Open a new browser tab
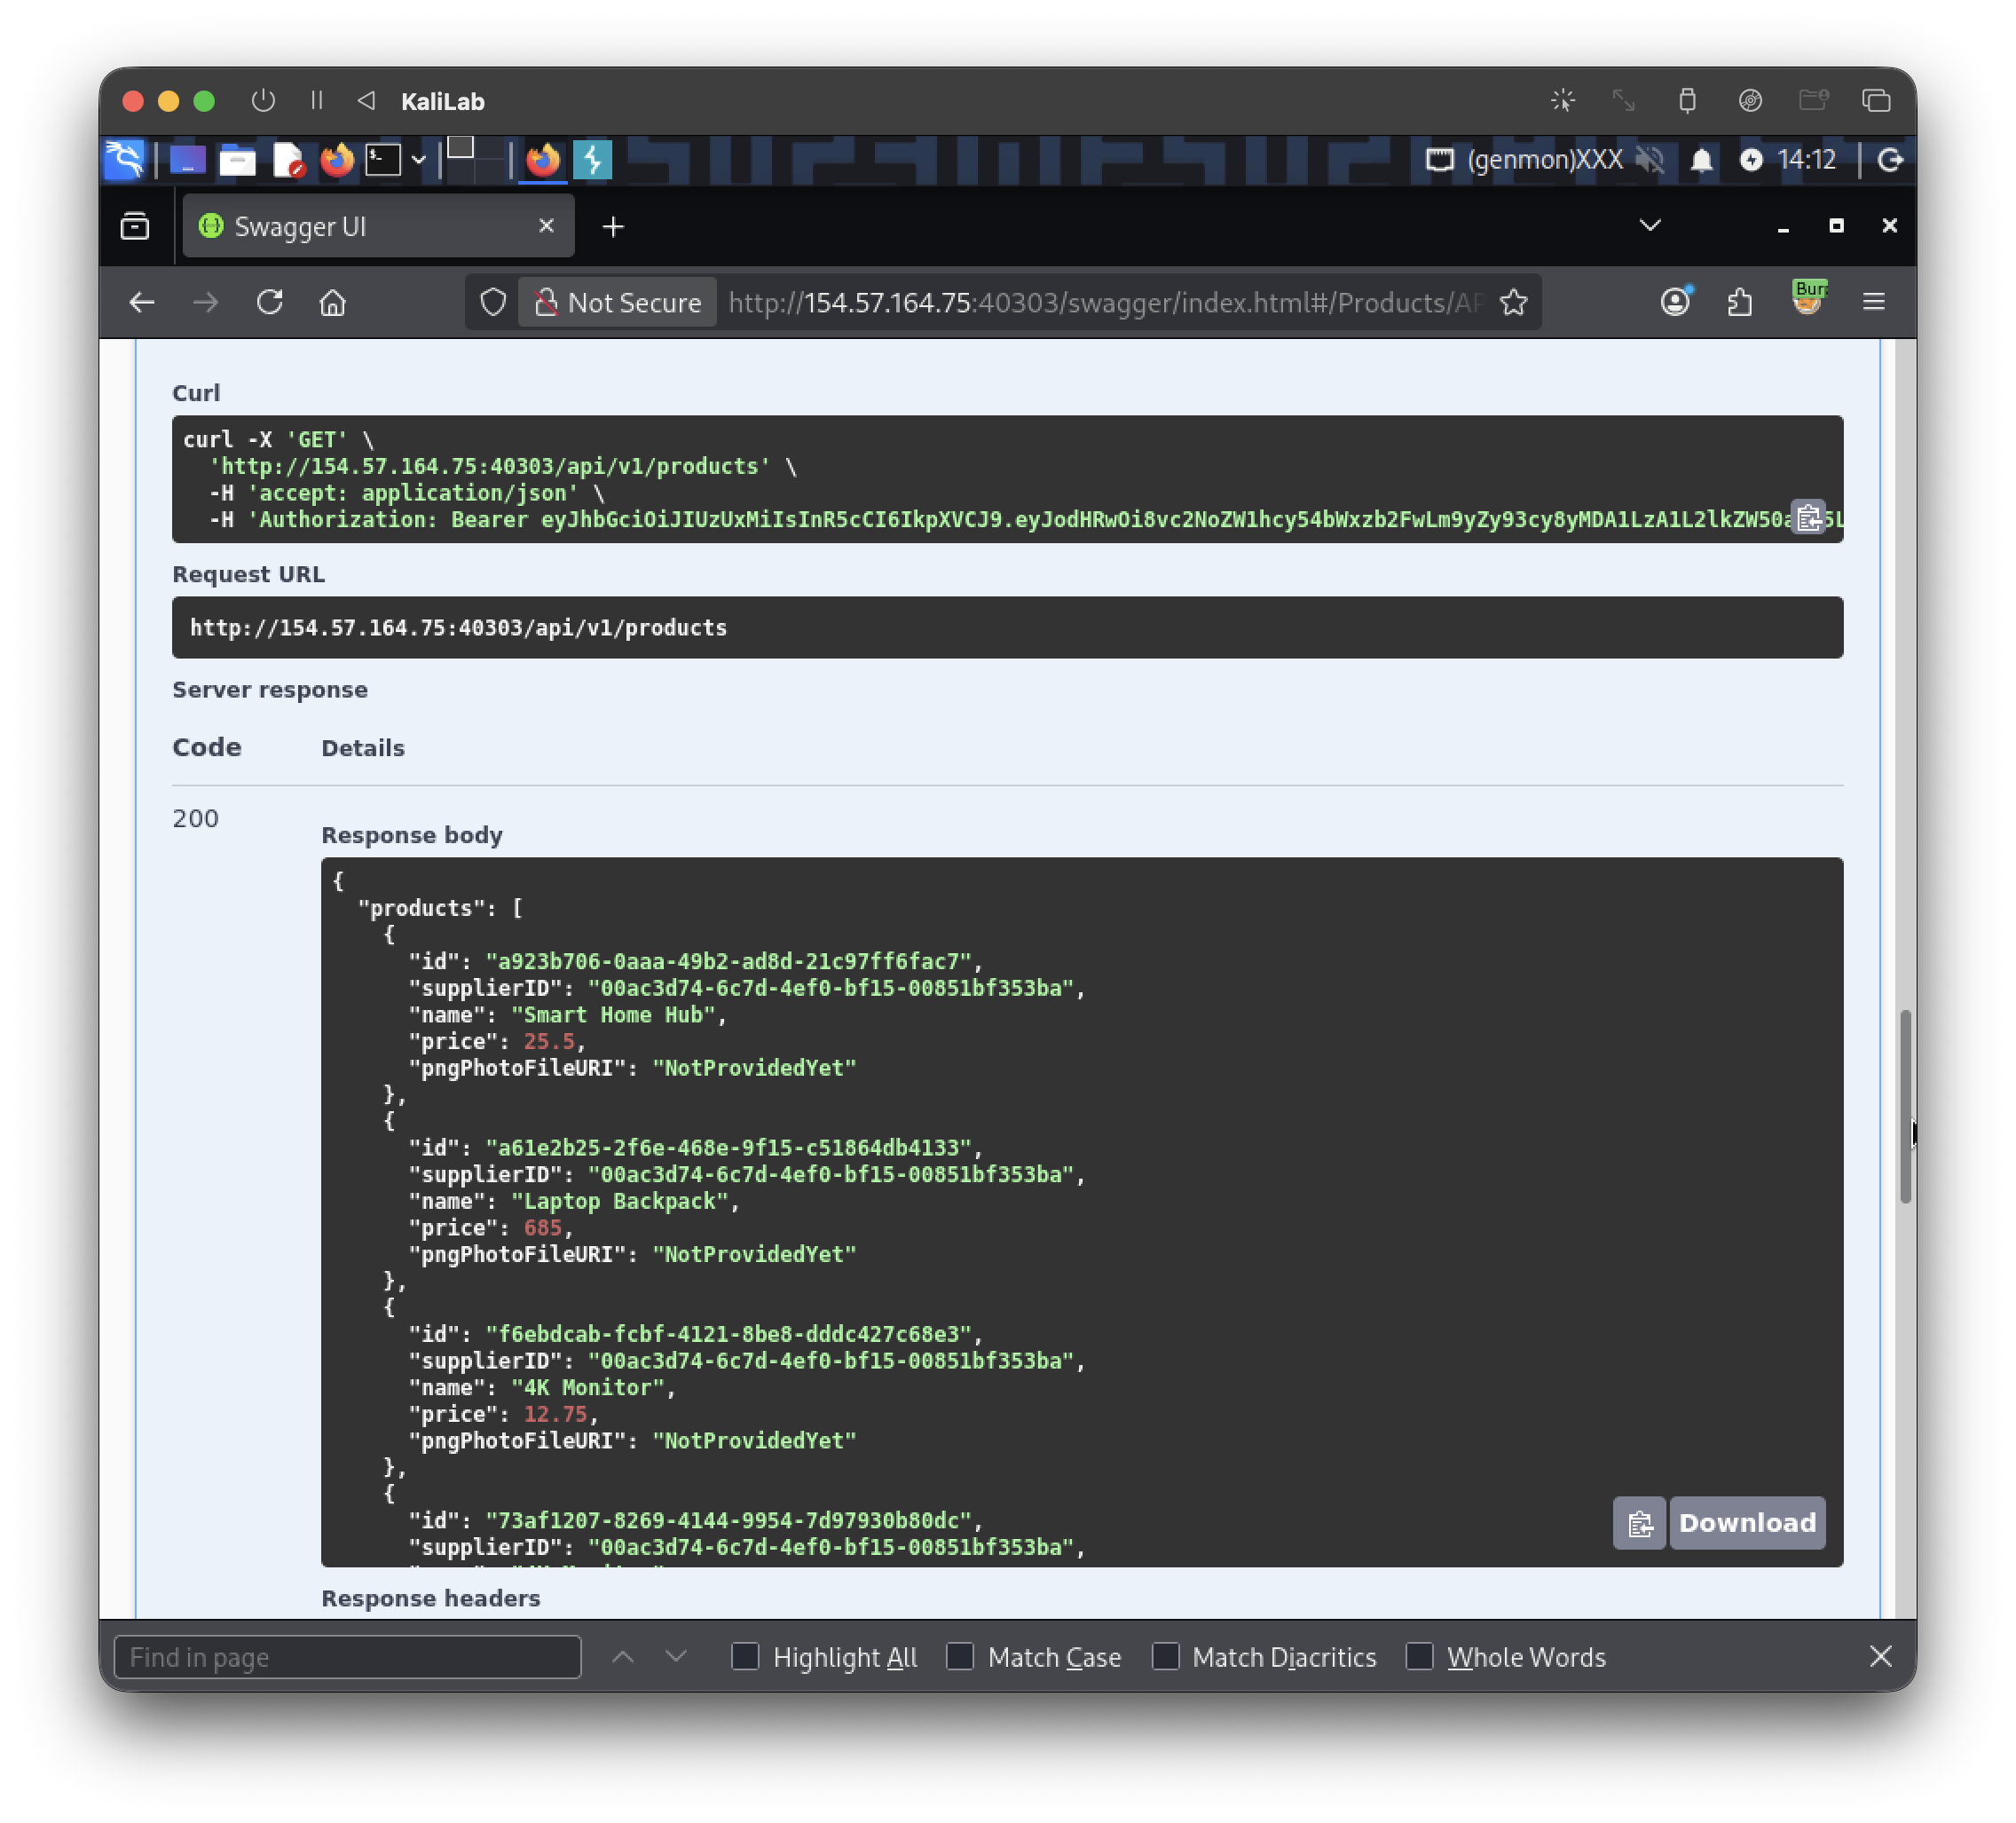Screen dimensions: 2016x1823 (x=613, y=227)
